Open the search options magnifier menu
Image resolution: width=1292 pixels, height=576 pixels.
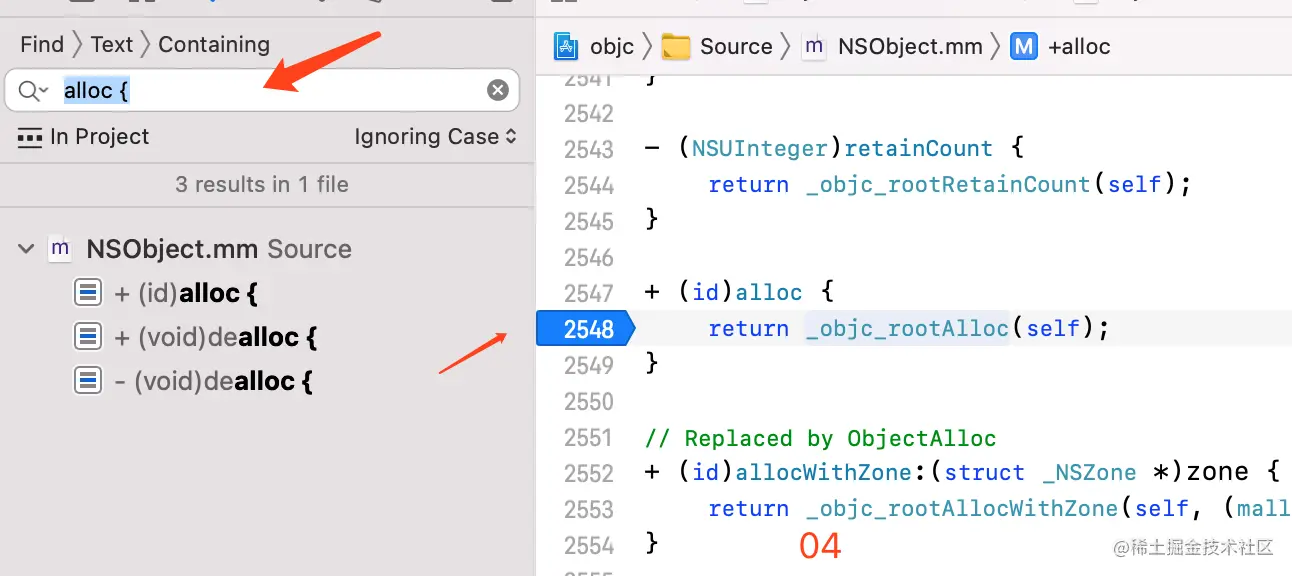[32, 91]
